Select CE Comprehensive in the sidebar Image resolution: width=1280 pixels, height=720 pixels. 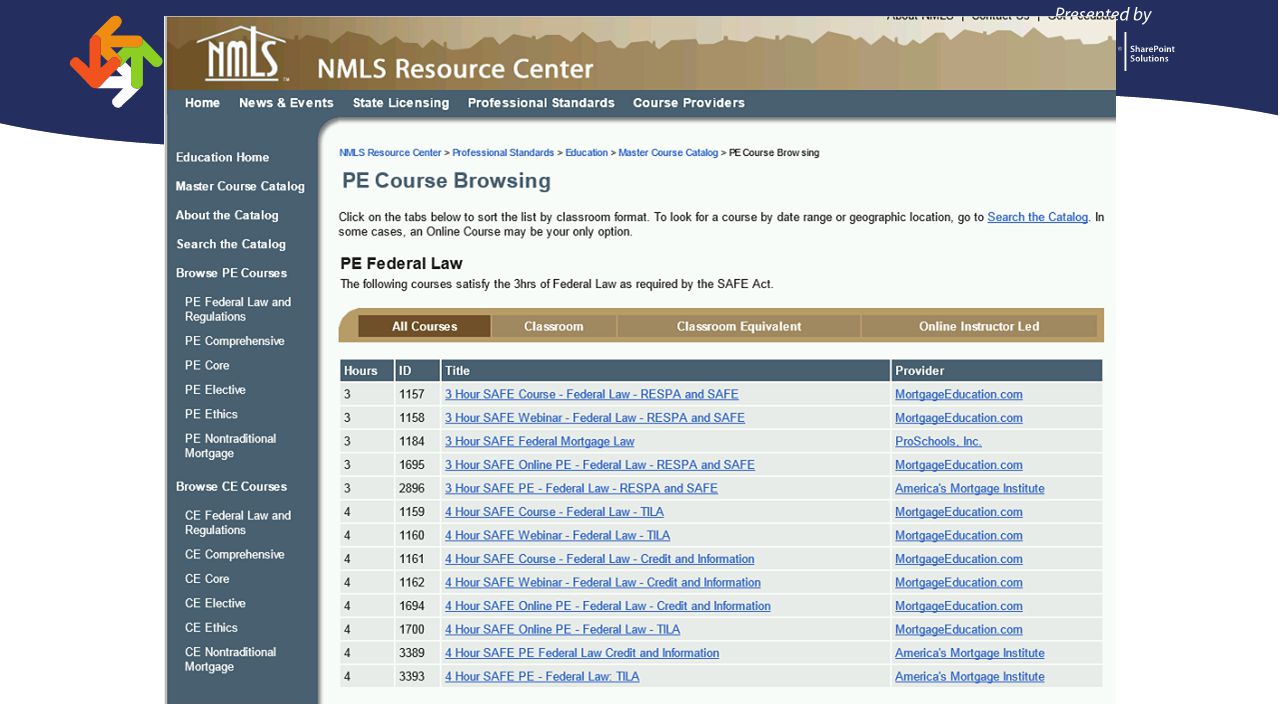coord(234,555)
